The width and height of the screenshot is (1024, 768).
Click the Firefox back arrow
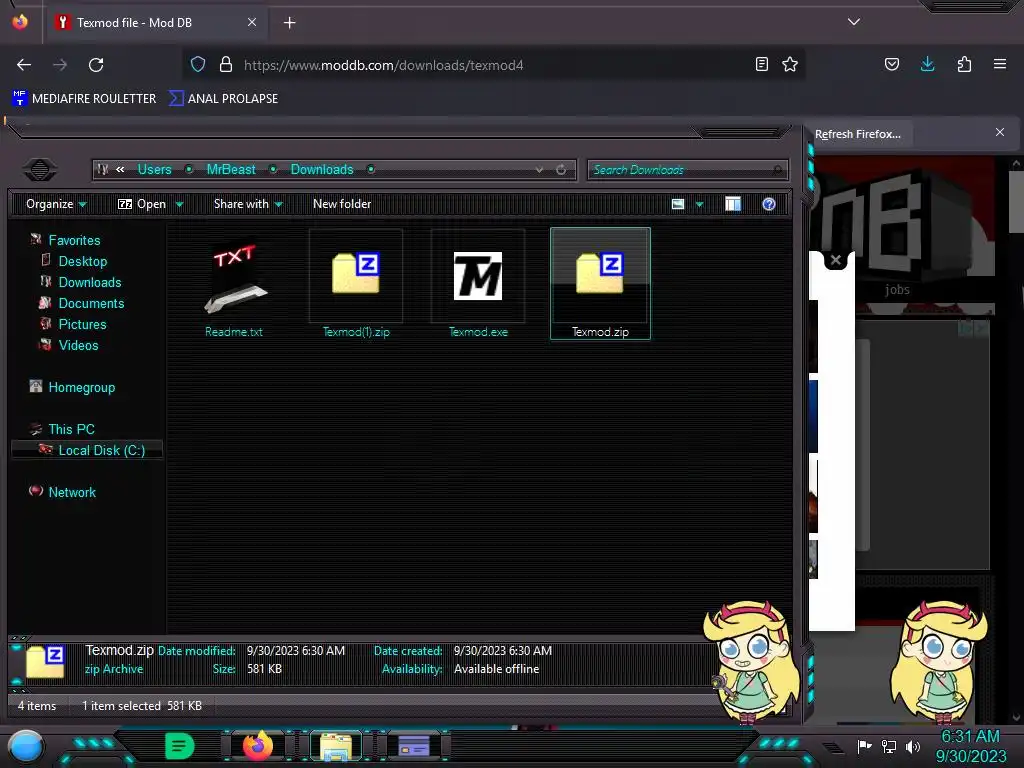[24, 65]
